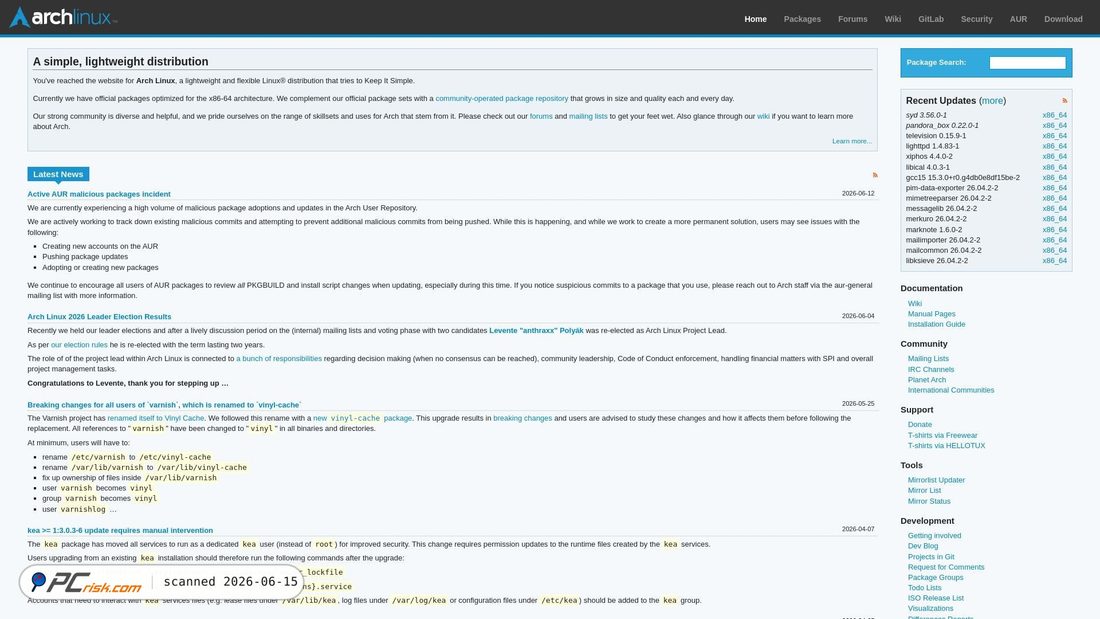Go to the Home nav item
Screen dimensions: 1100x619
tap(756, 19)
